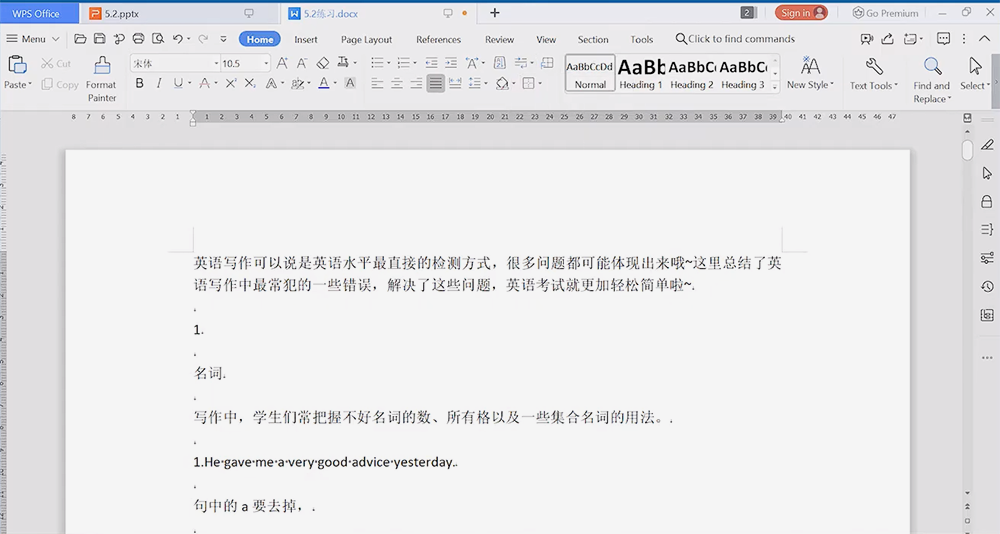Open the font size dropdown
Viewport: 1000px width, 534px height.
click(x=266, y=63)
